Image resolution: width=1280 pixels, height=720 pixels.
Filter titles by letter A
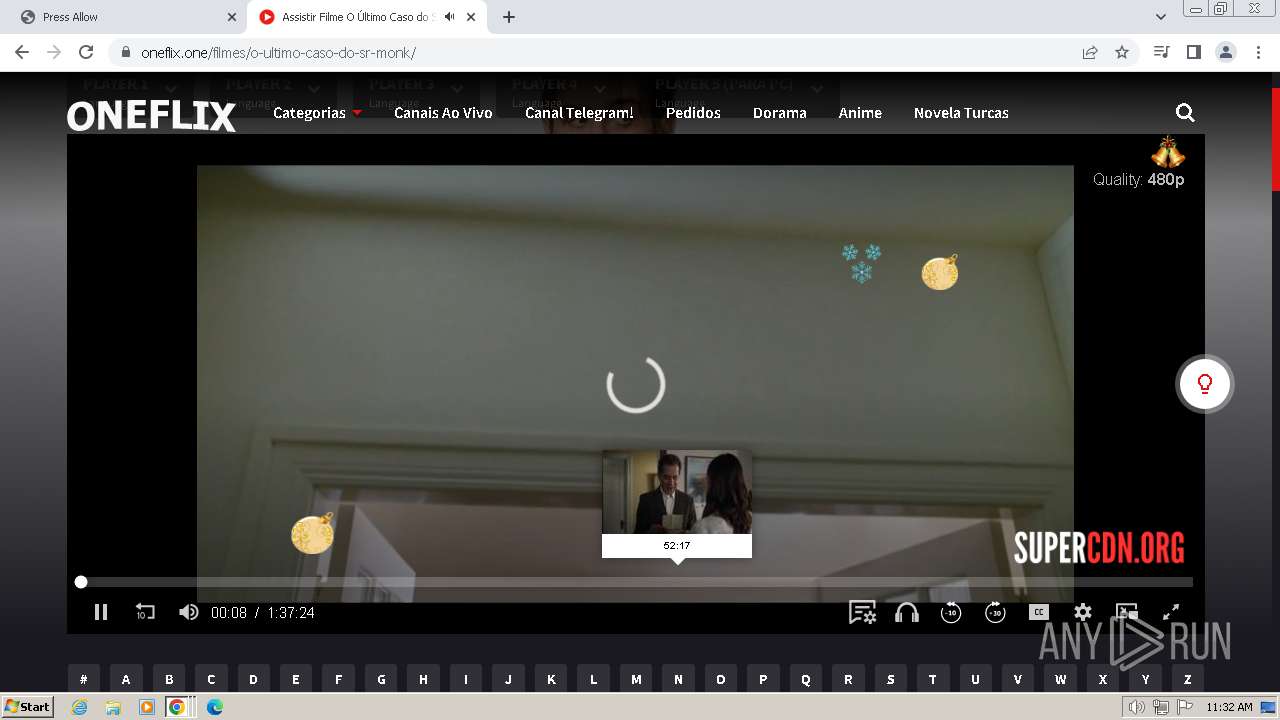pyautogui.click(x=126, y=679)
